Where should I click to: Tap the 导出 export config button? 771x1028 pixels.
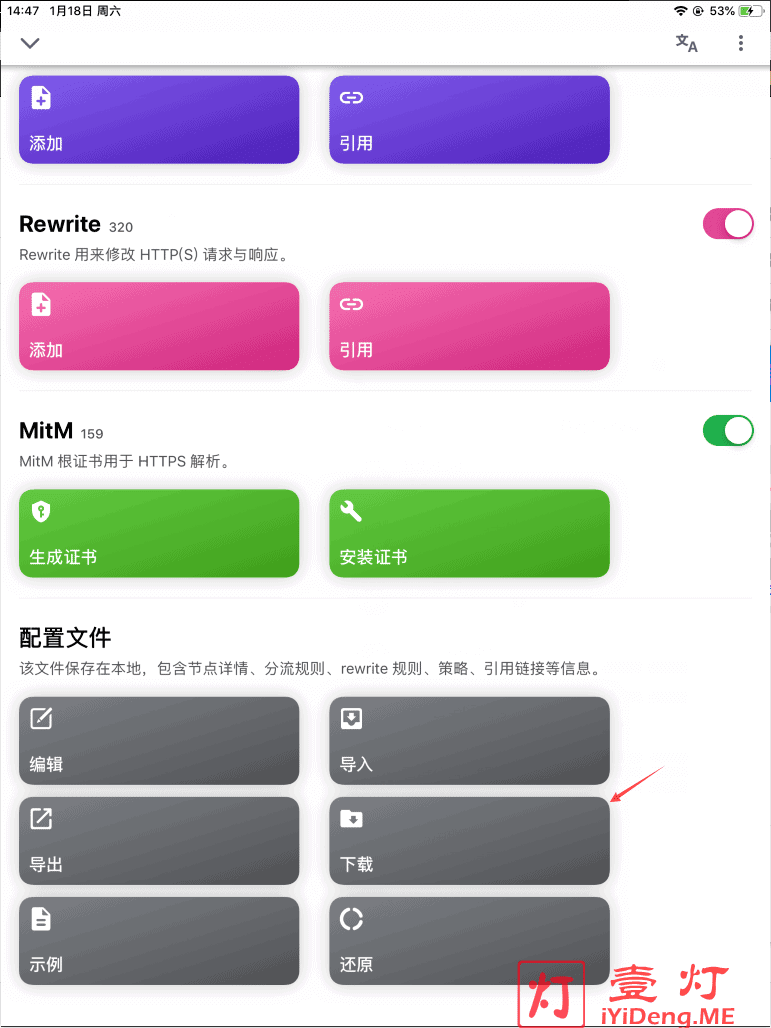tap(159, 840)
